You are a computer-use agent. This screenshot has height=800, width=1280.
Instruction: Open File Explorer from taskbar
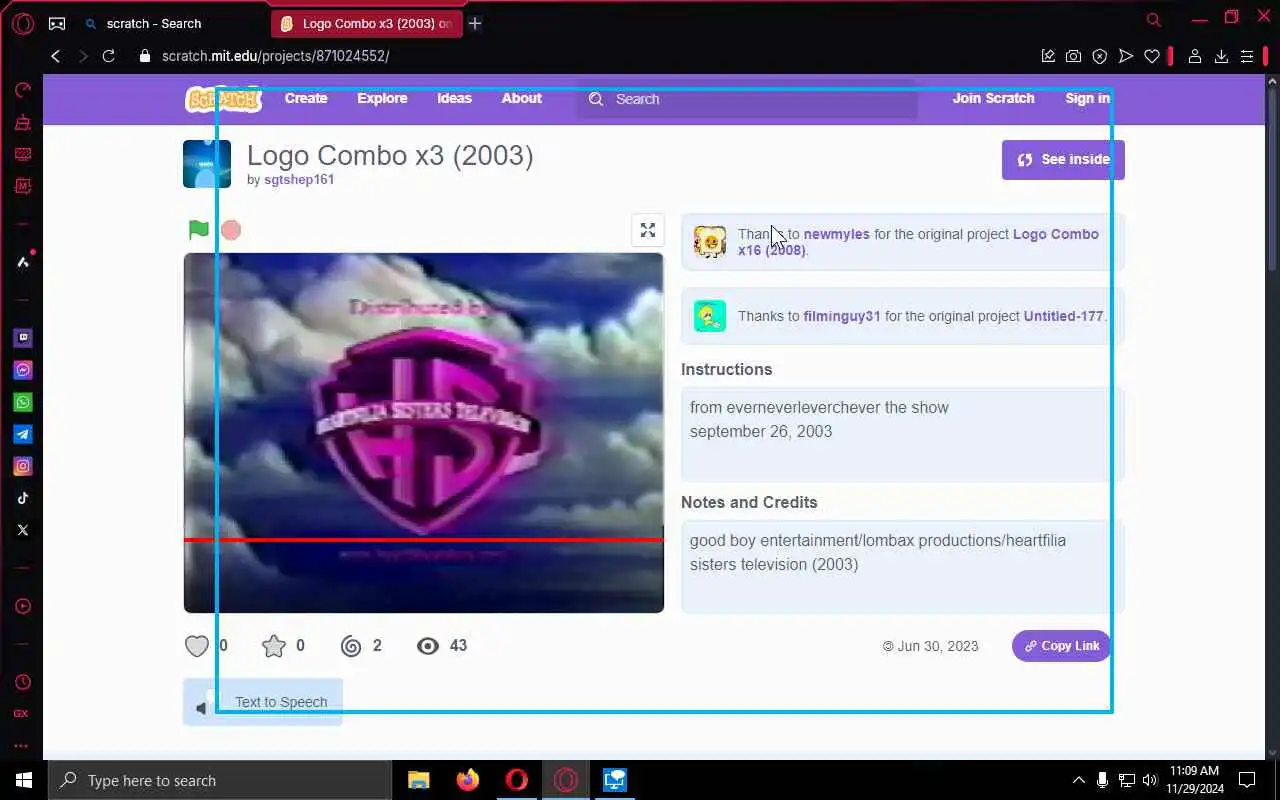coord(418,780)
